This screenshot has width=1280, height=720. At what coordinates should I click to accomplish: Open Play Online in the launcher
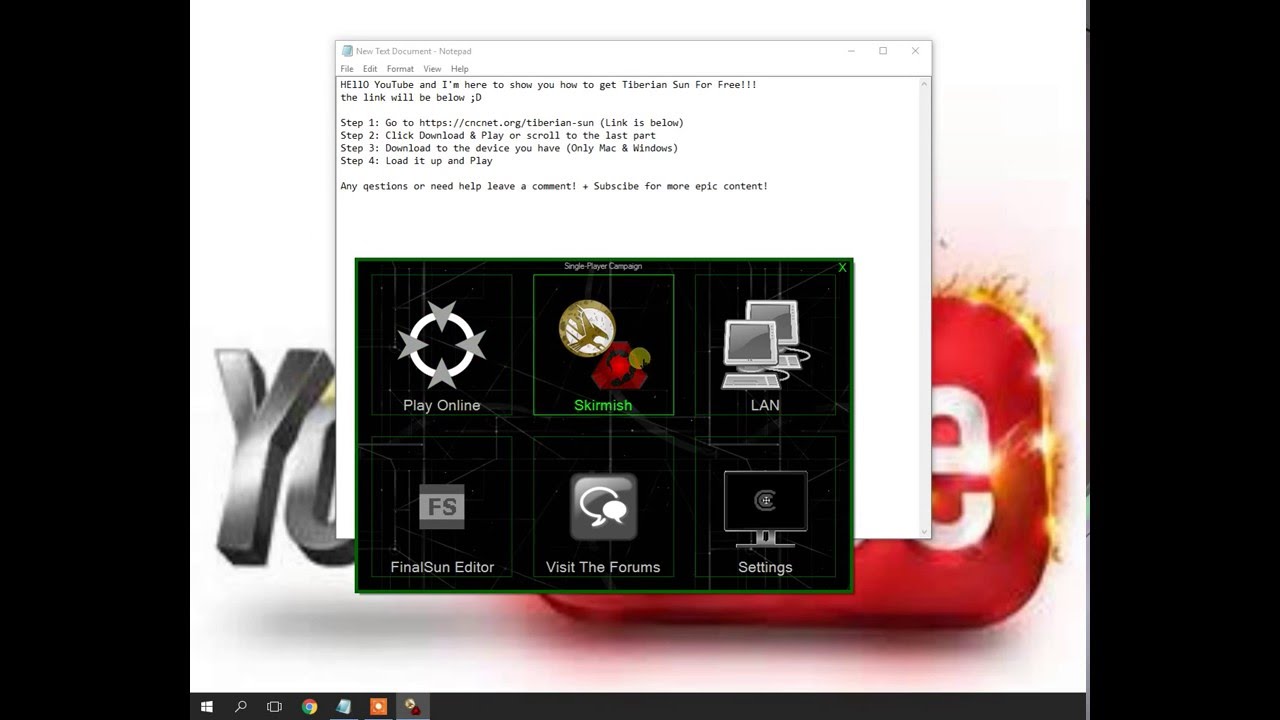click(x=441, y=345)
